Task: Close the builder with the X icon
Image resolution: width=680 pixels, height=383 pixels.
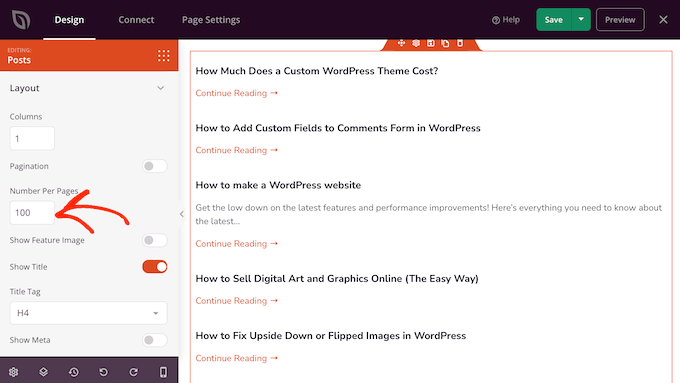Action: click(663, 20)
